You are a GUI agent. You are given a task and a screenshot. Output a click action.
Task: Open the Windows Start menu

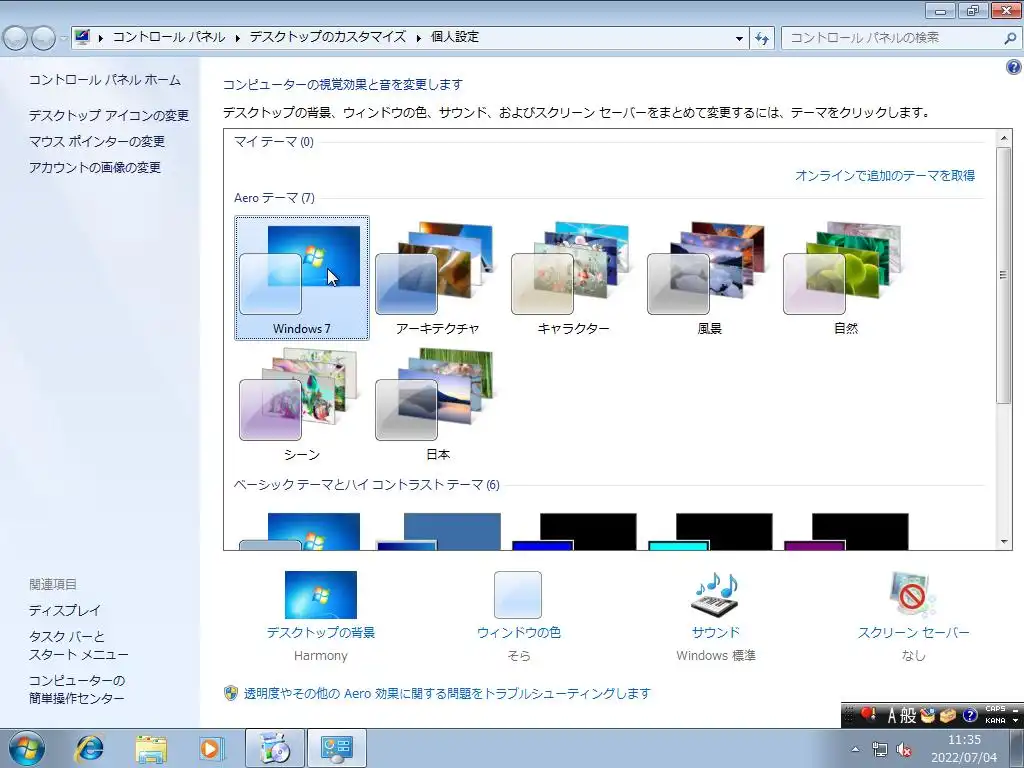(x=27, y=748)
